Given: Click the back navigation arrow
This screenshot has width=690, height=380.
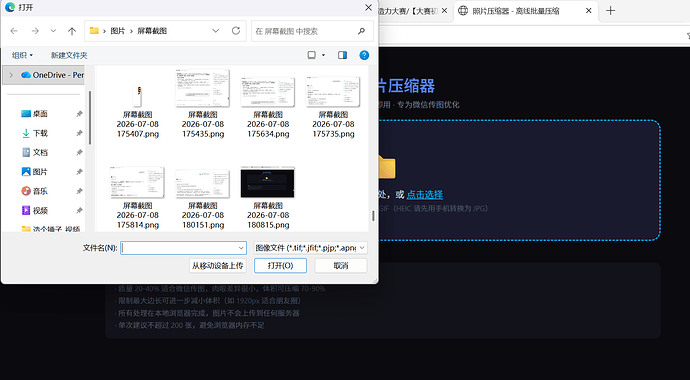Looking at the screenshot, I should point(14,31).
